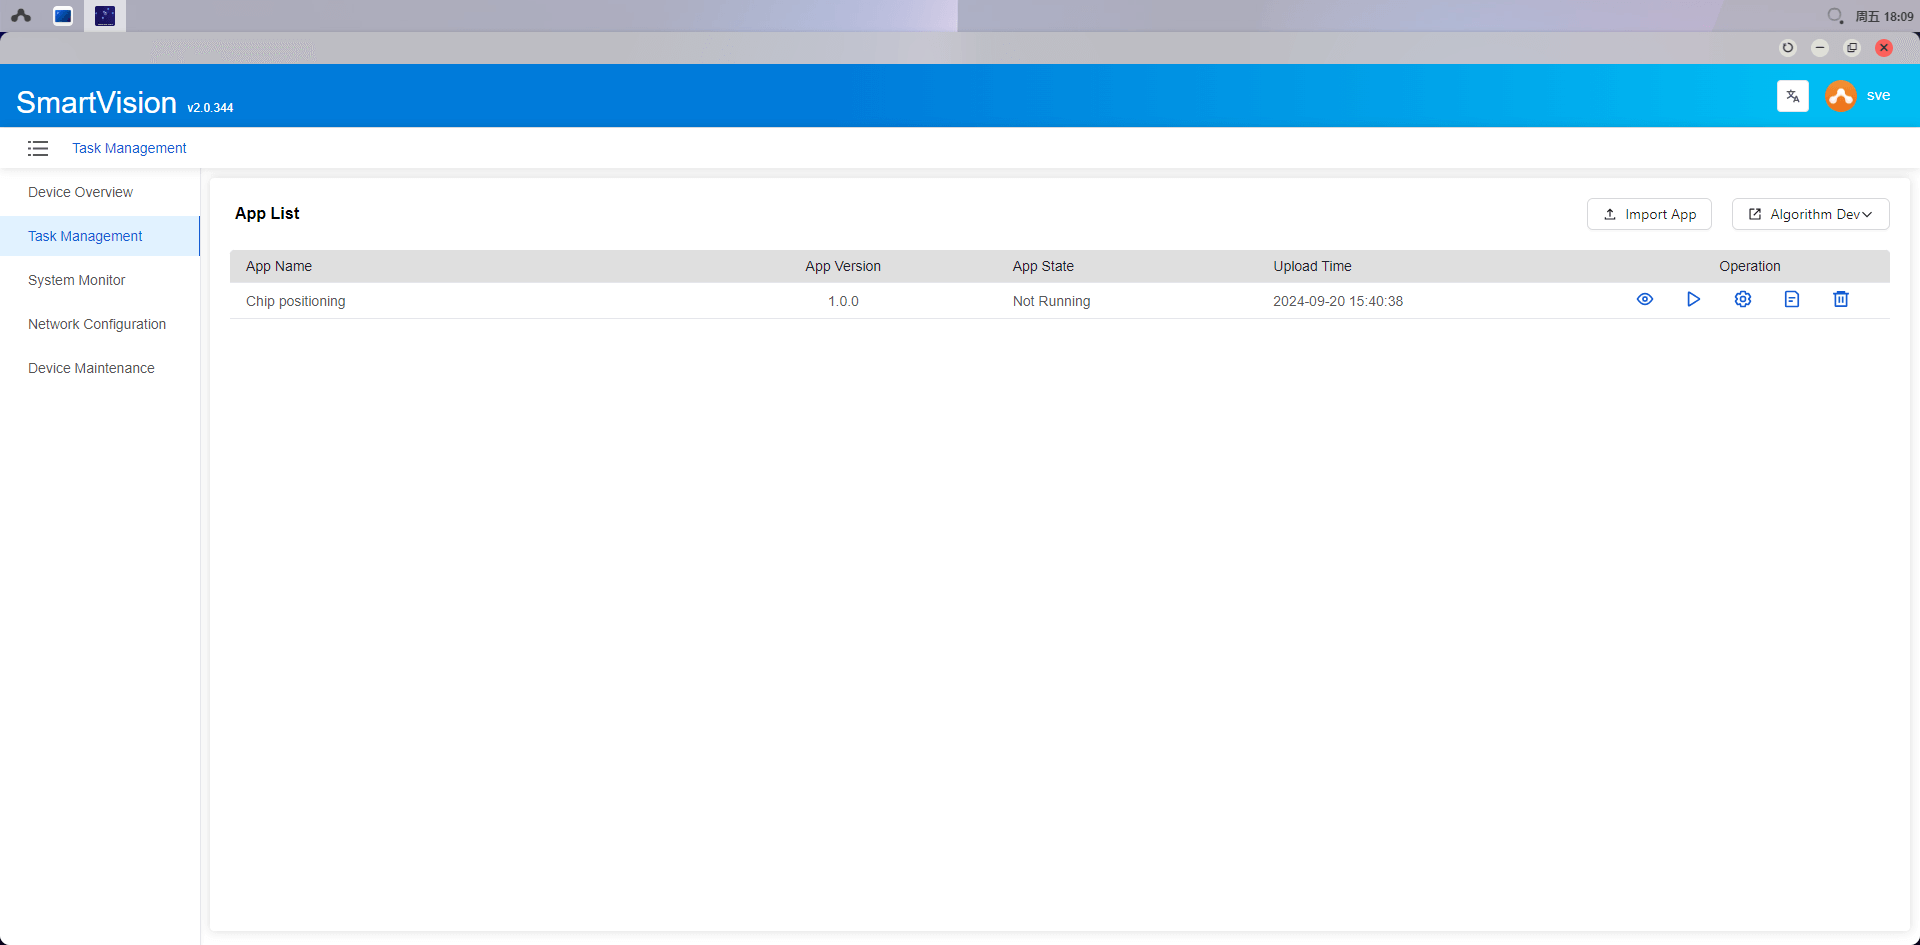Select the dark SmartVision taskbar icon

coord(105,16)
